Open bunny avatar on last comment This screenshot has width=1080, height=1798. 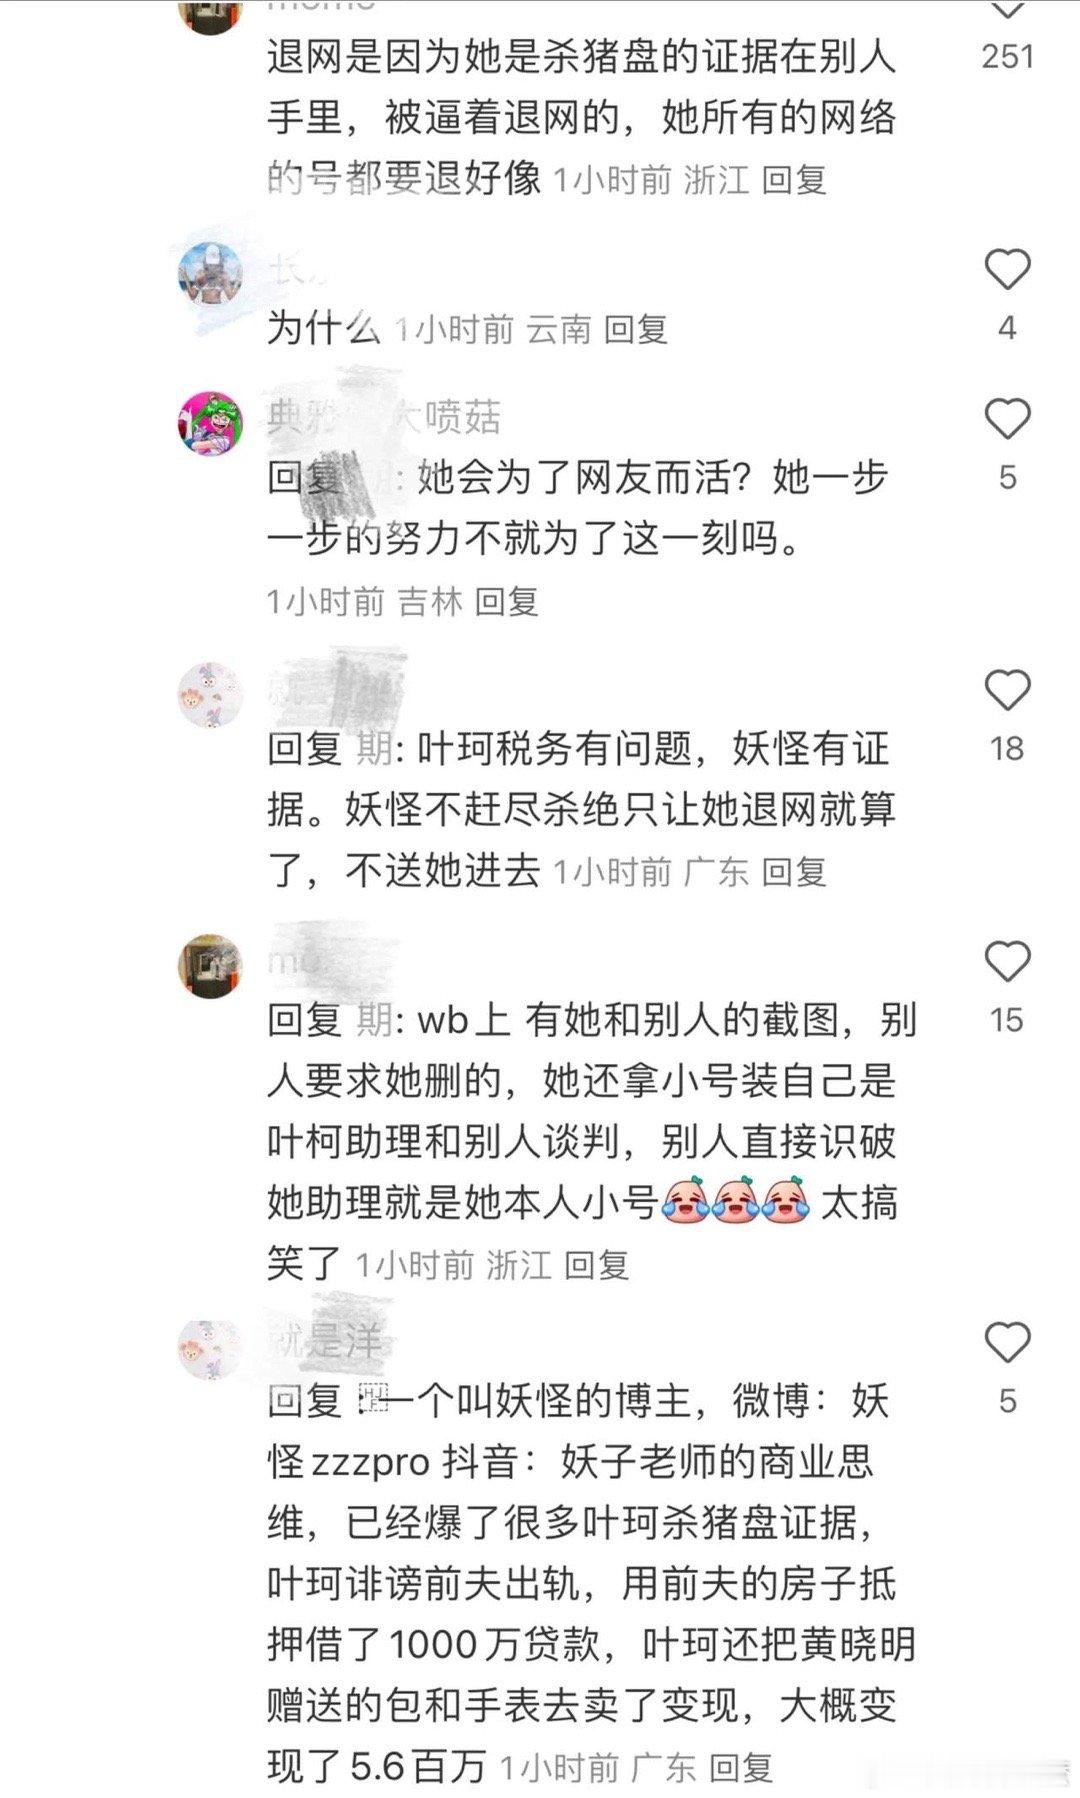point(210,1347)
